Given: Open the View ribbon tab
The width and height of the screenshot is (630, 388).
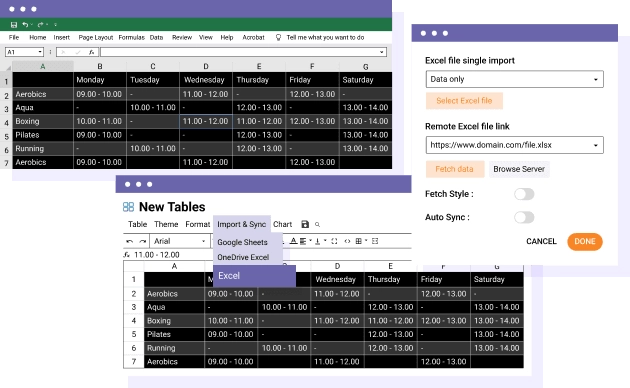Looking at the screenshot, I should pyautogui.click(x=206, y=37).
